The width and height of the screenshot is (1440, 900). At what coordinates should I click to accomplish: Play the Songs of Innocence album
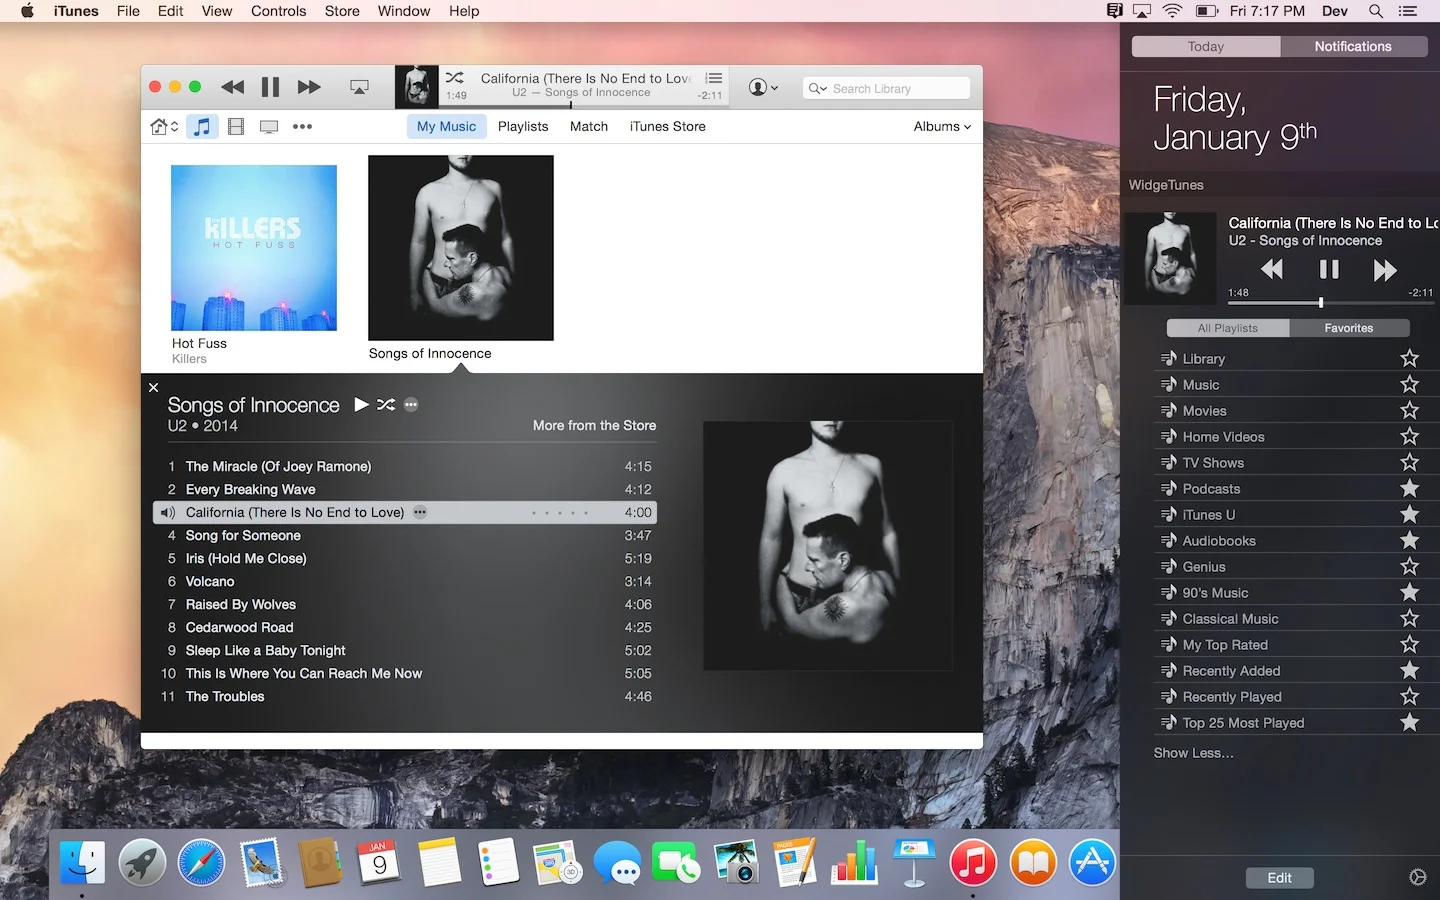(x=361, y=404)
